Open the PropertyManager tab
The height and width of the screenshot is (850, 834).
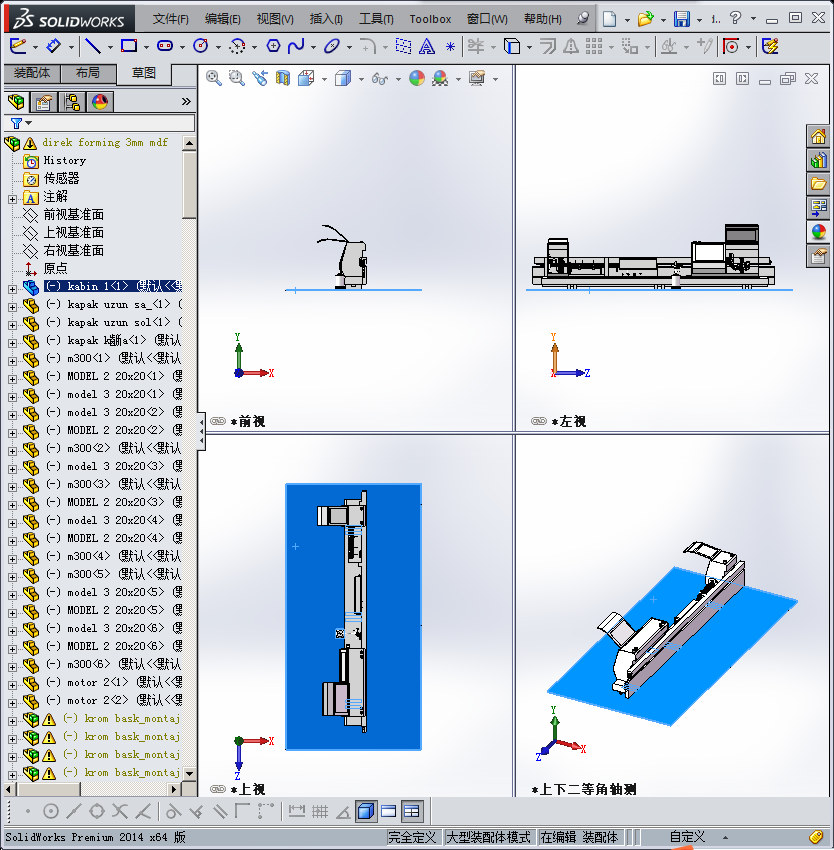click(43, 102)
